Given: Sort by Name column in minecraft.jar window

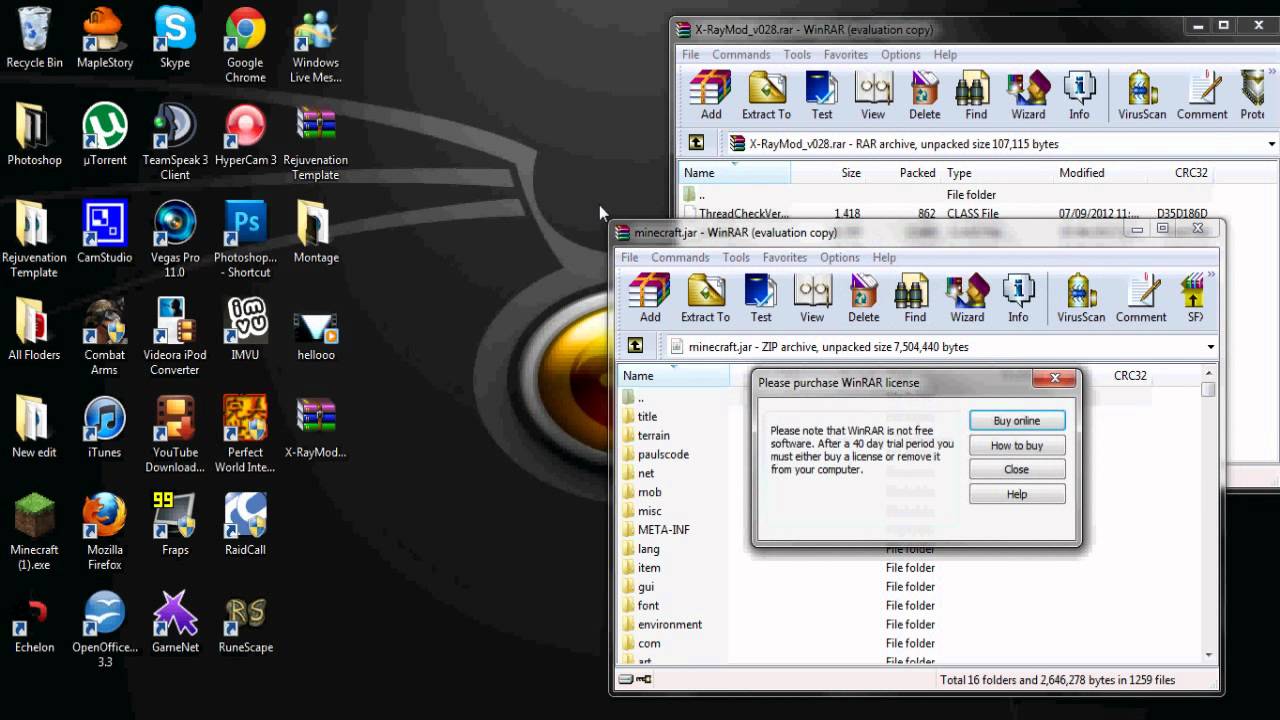Looking at the screenshot, I should pyautogui.click(x=674, y=376).
